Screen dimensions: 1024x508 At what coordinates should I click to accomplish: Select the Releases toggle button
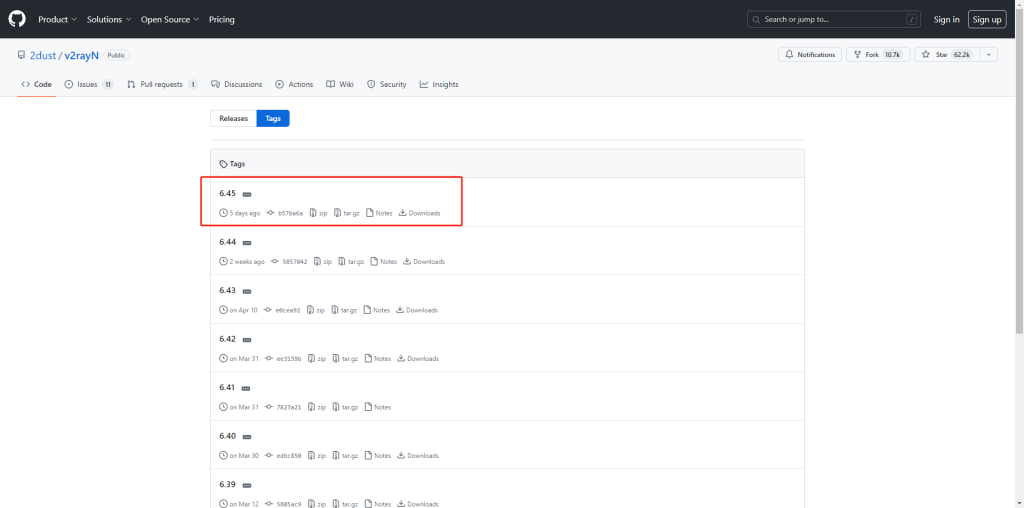(x=233, y=118)
